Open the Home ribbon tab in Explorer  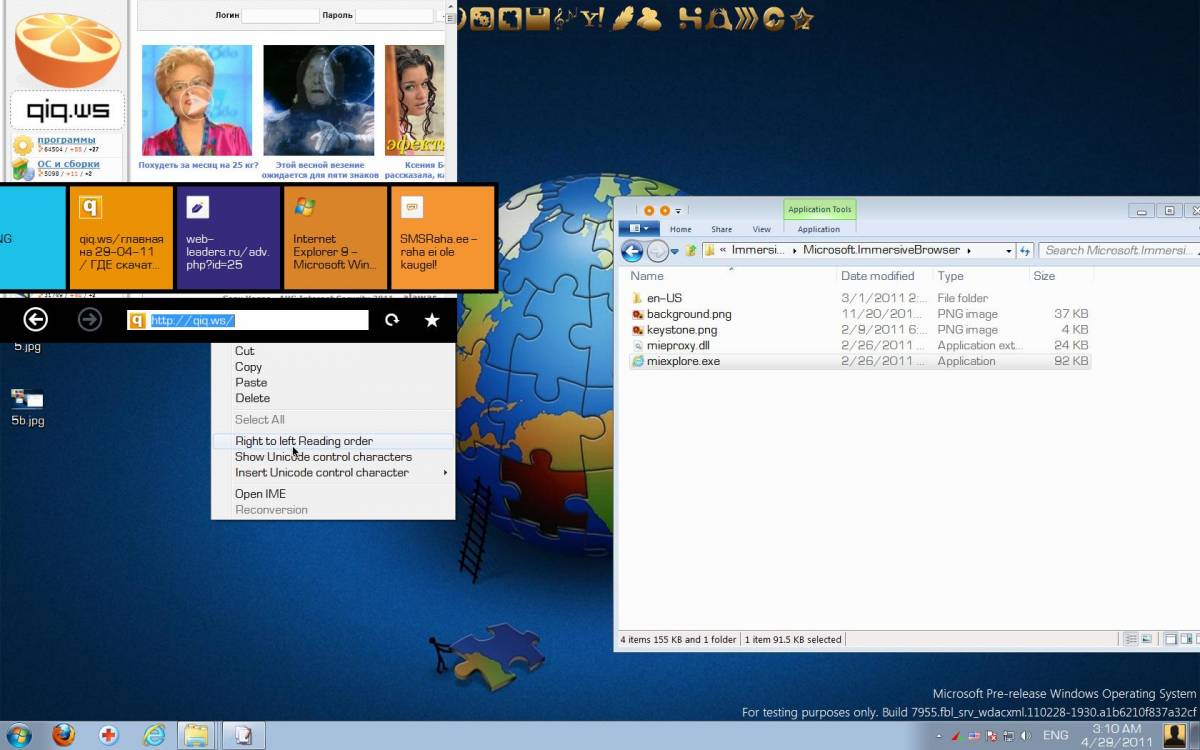pyautogui.click(x=680, y=229)
